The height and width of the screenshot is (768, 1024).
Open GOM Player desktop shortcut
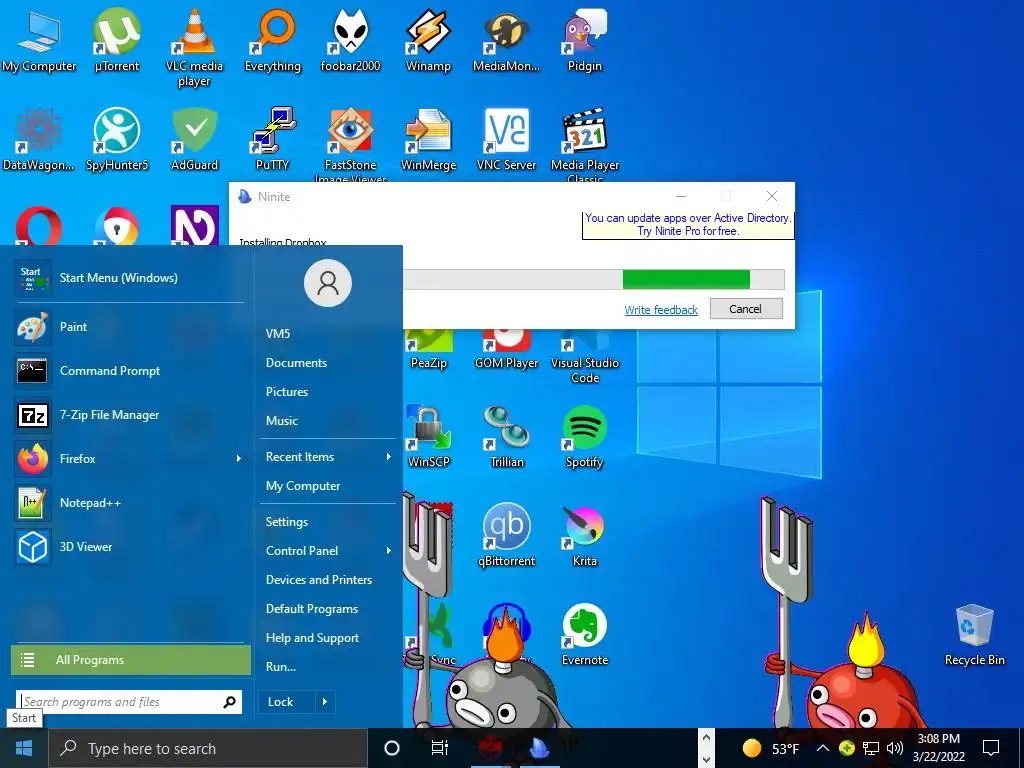click(x=507, y=351)
